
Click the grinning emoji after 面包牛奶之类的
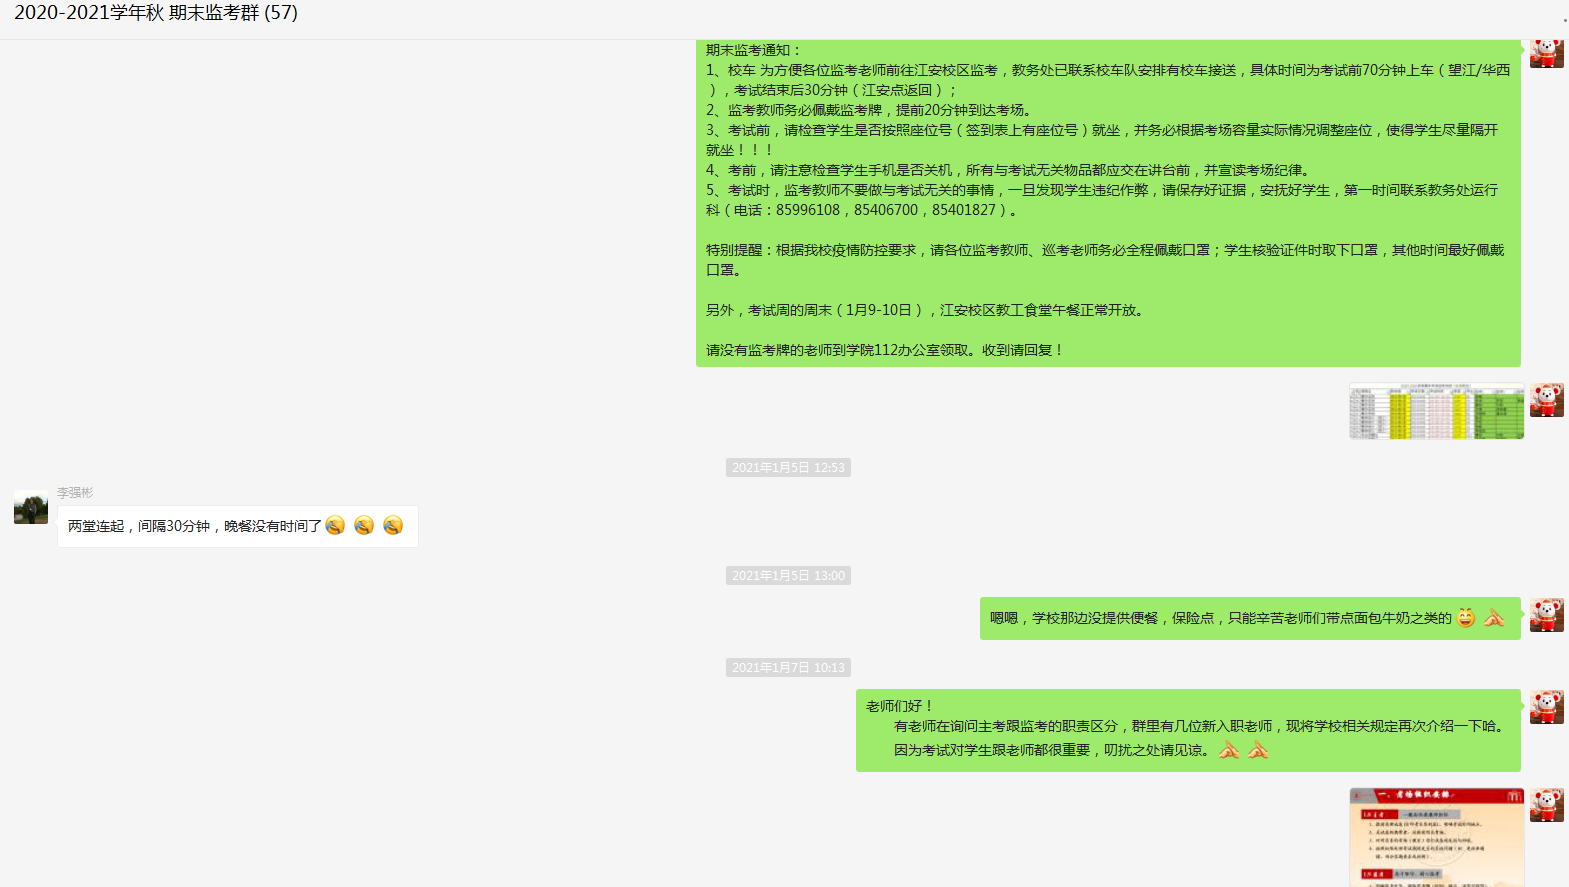(x=1466, y=618)
